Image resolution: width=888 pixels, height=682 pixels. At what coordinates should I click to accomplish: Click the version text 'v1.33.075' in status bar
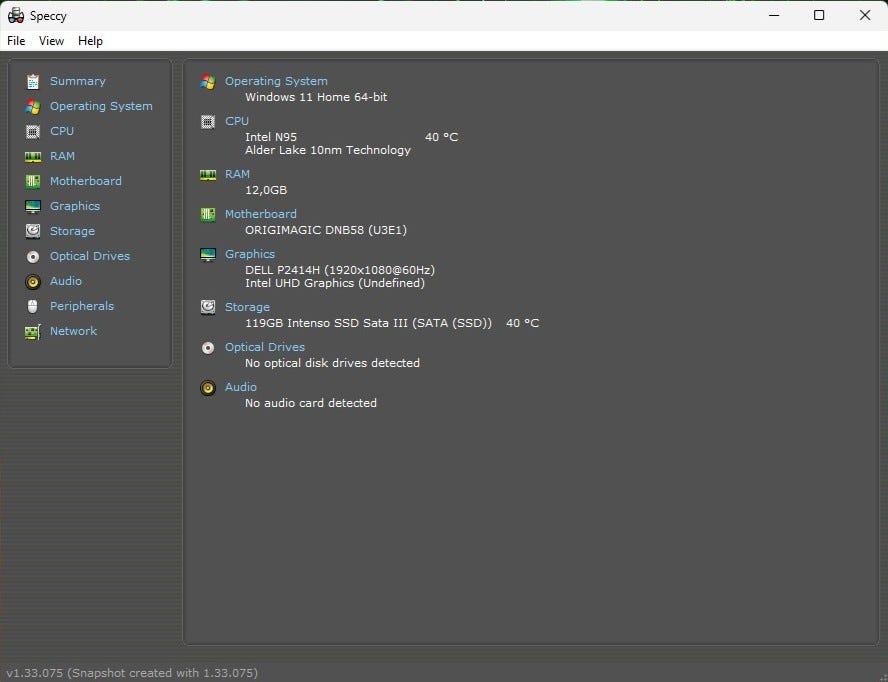point(35,673)
